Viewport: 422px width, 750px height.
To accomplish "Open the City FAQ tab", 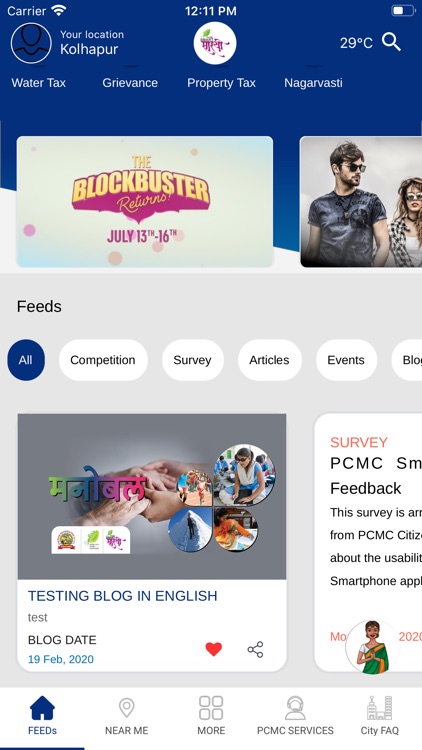I will pos(379,716).
